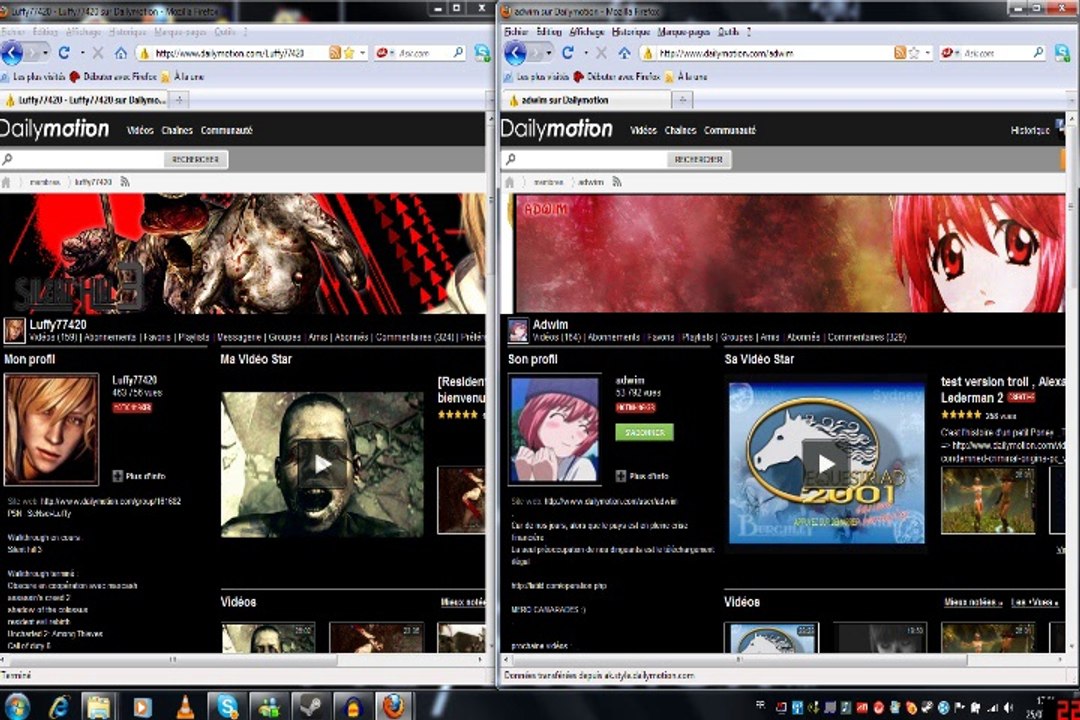Viewport: 1080px width, 720px height.
Task: Open Internet Explorer from the taskbar
Action: [61, 706]
